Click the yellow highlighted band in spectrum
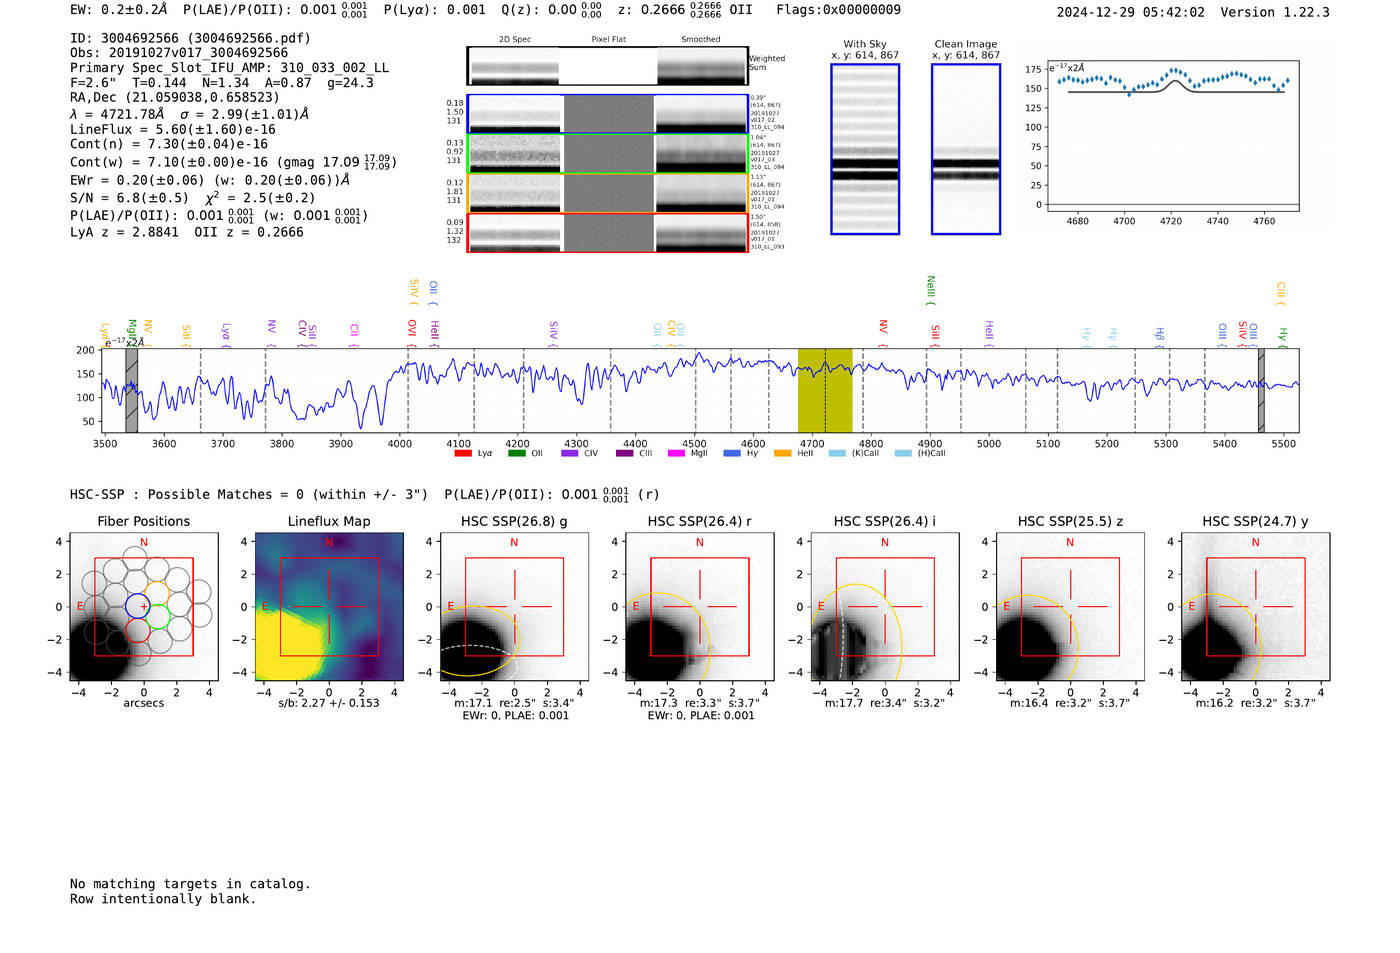 [x=825, y=390]
